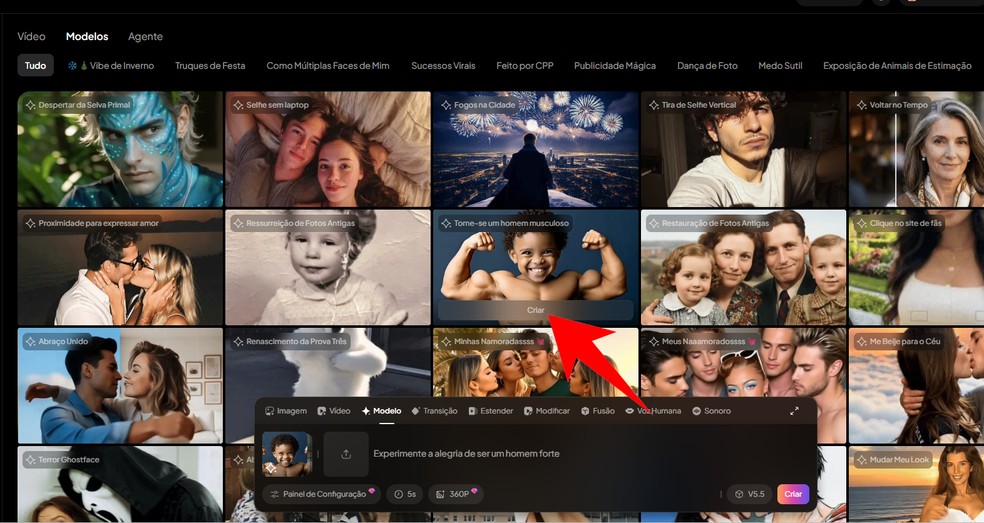Click the selected baby model thumbnail
Screen dimensions: 984x523
coord(287,454)
